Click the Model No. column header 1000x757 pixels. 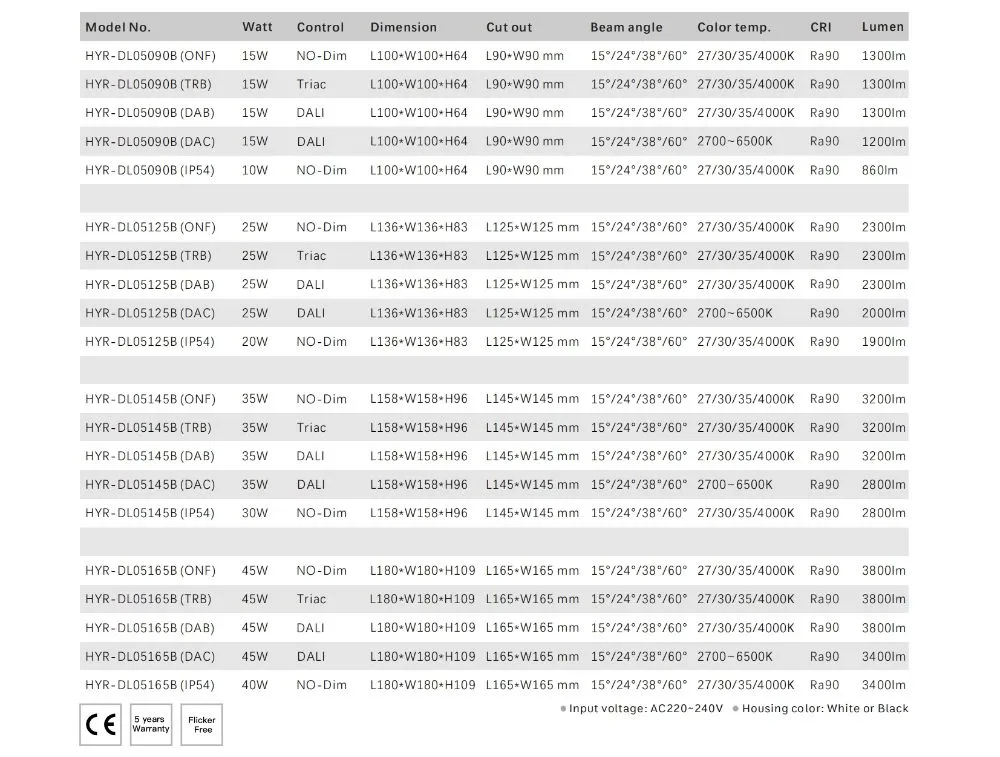[118, 27]
